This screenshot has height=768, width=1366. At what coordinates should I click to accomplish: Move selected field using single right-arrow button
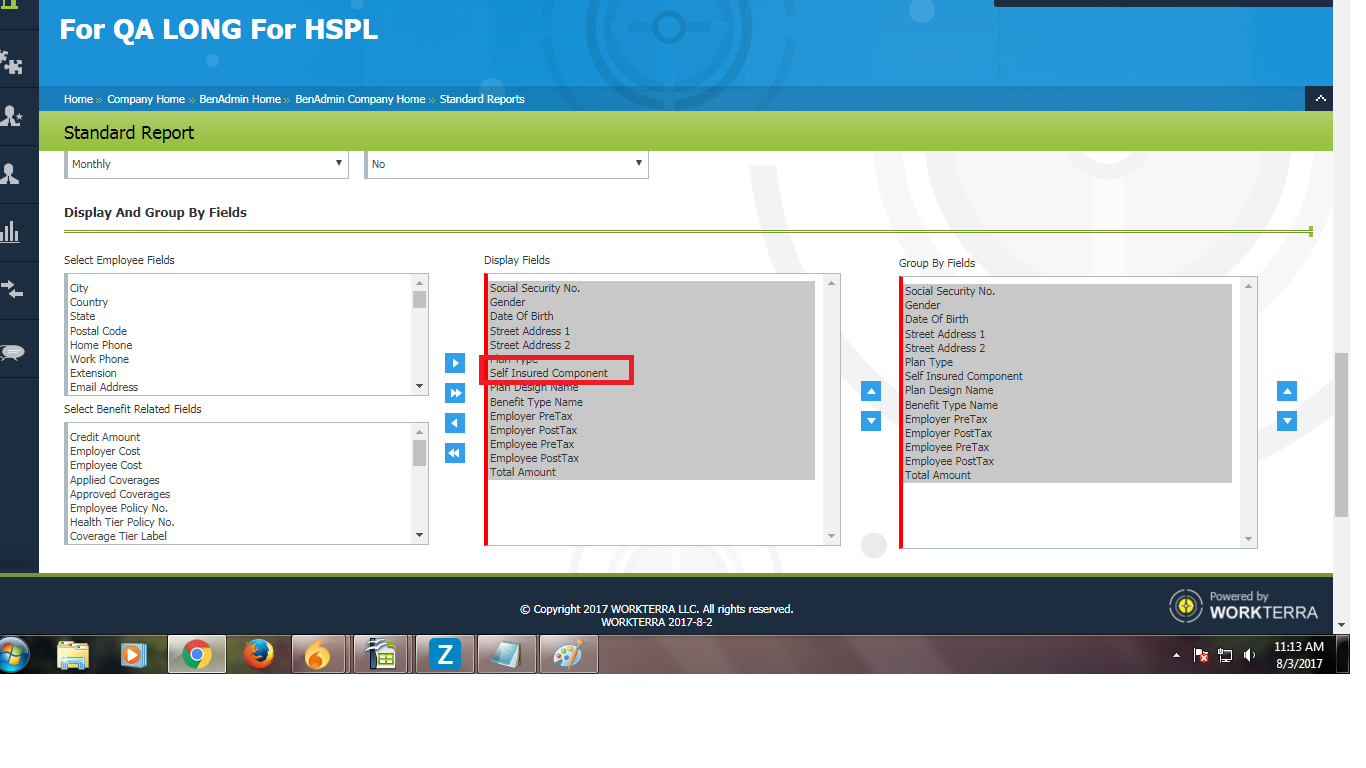[x=455, y=363]
